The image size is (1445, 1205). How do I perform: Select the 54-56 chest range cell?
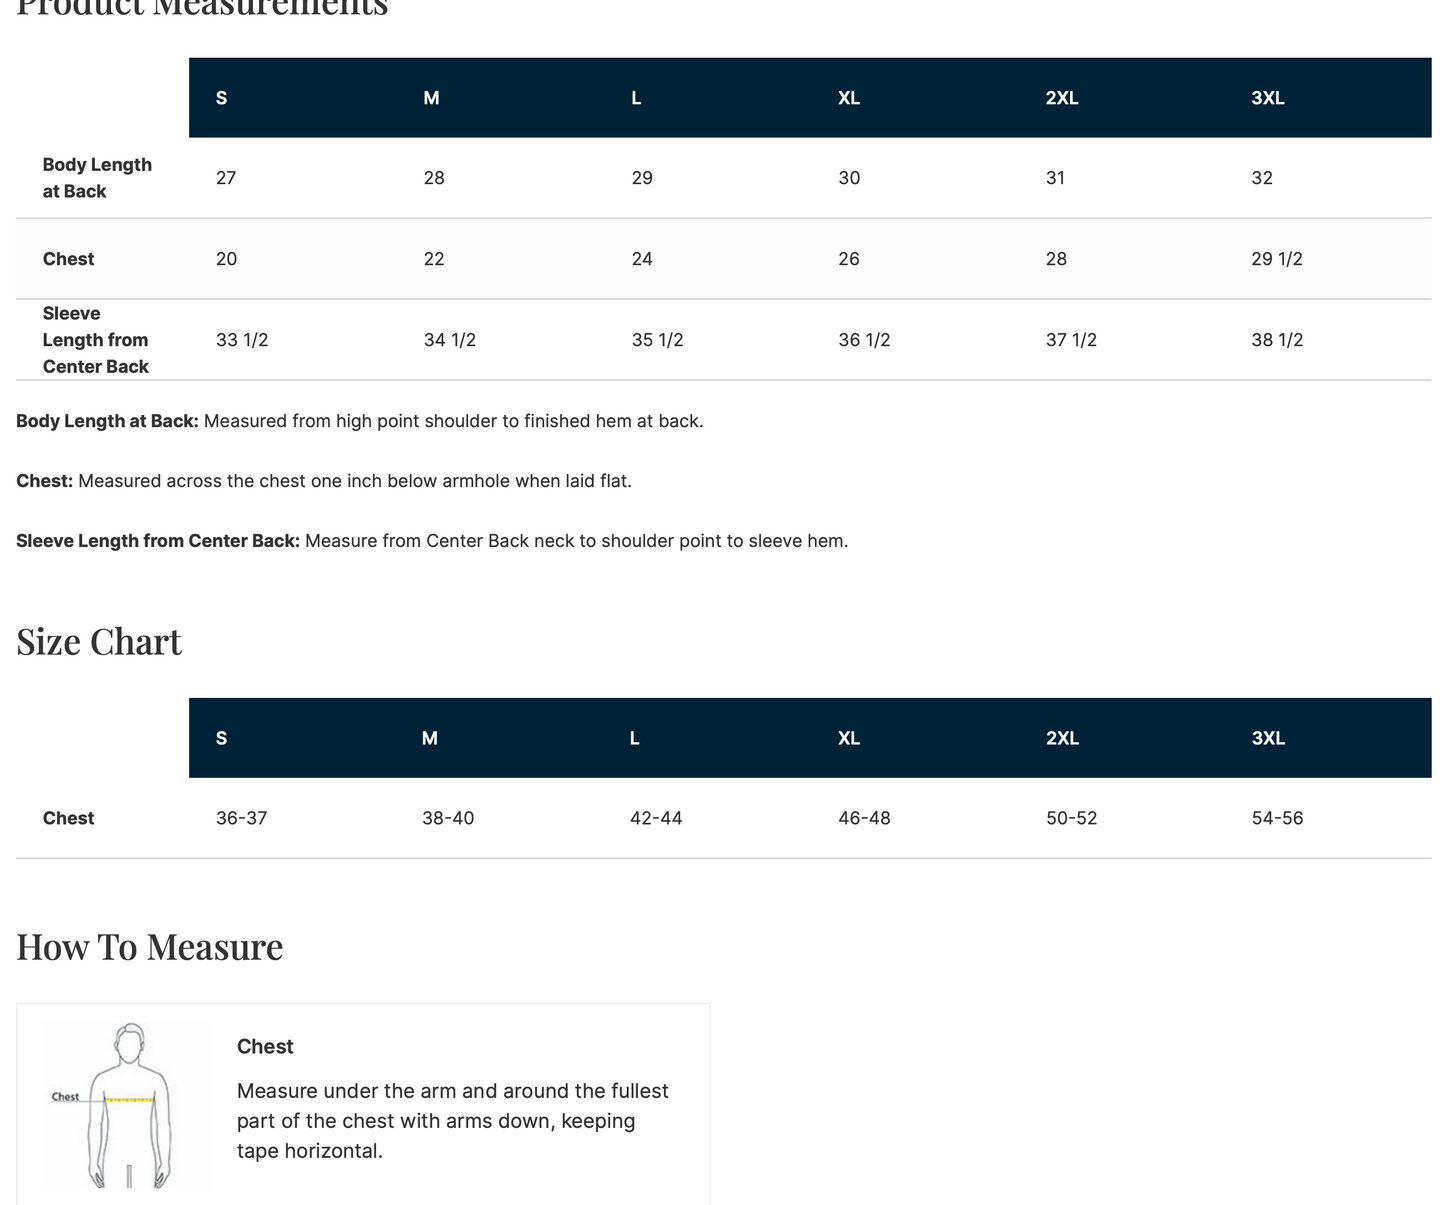coord(1278,818)
